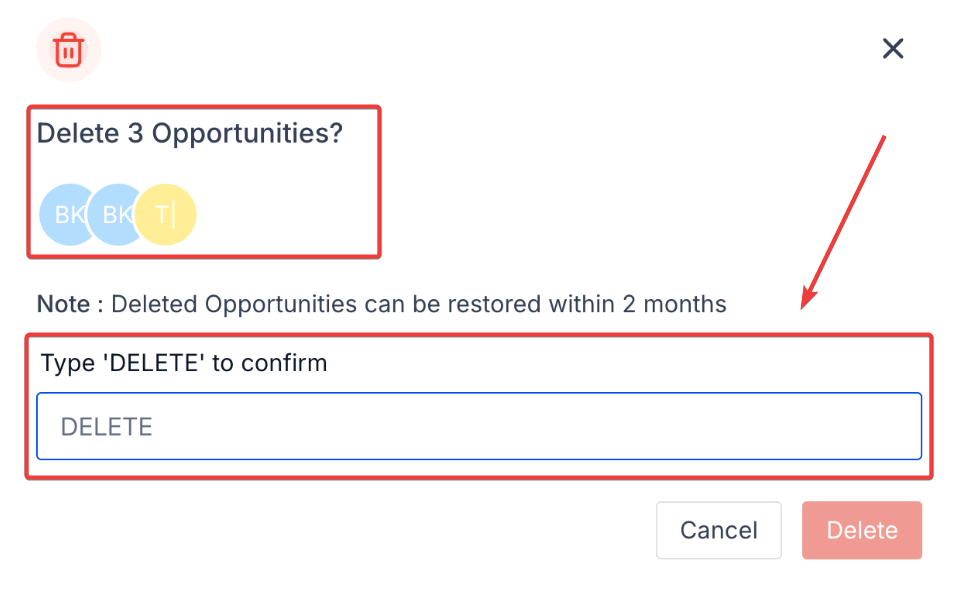
Task: Click the 'Delete 3 Opportunities?' heading
Action: (189, 133)
